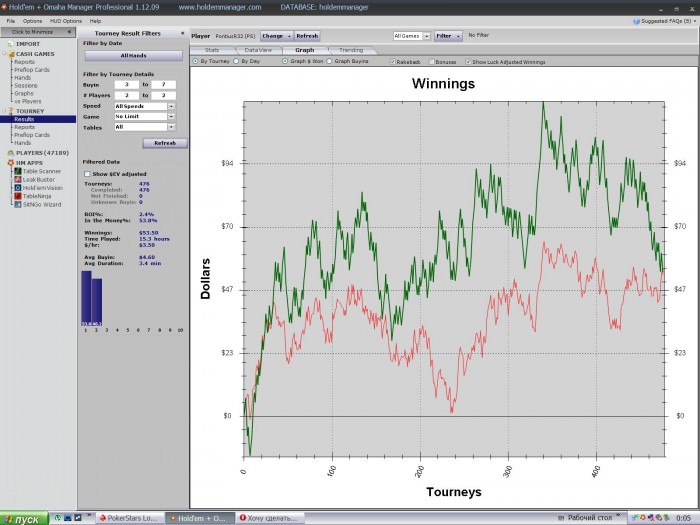Open Tourney Reports tree item

[25, 127]
